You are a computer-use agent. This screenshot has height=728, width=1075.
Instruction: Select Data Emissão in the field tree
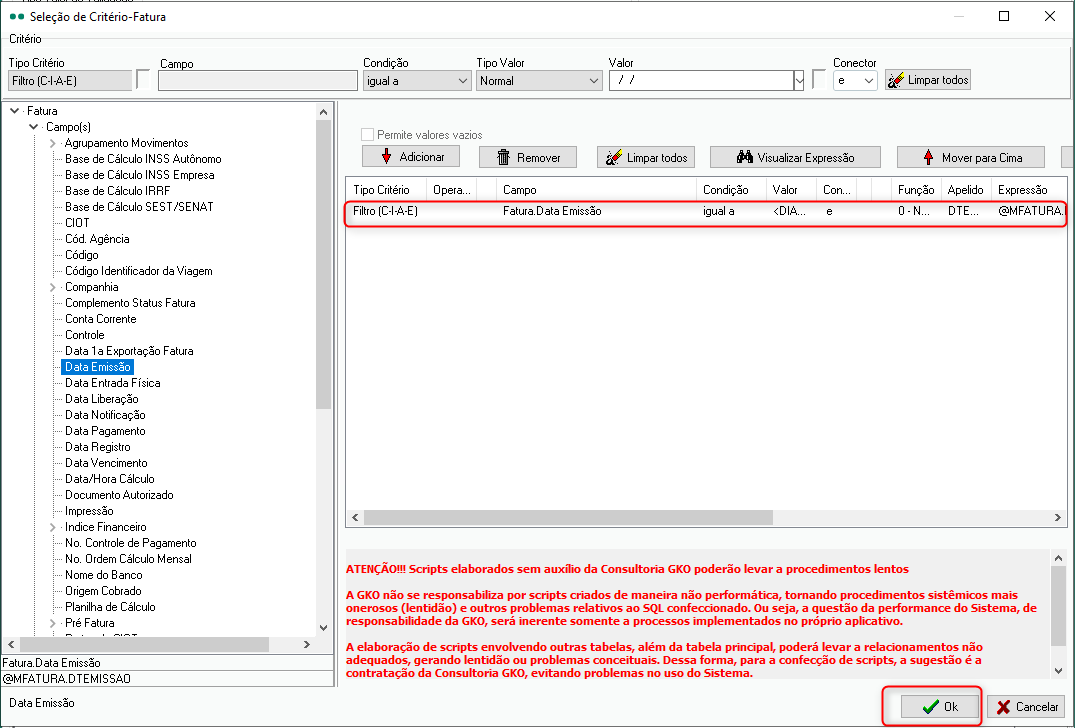coord(97,367)
